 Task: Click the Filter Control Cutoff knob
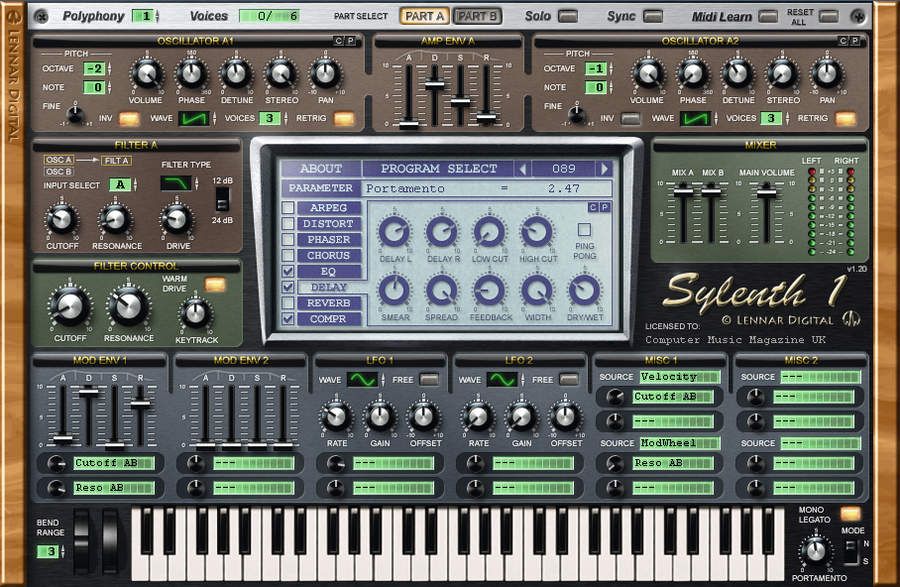pos(70,306)
